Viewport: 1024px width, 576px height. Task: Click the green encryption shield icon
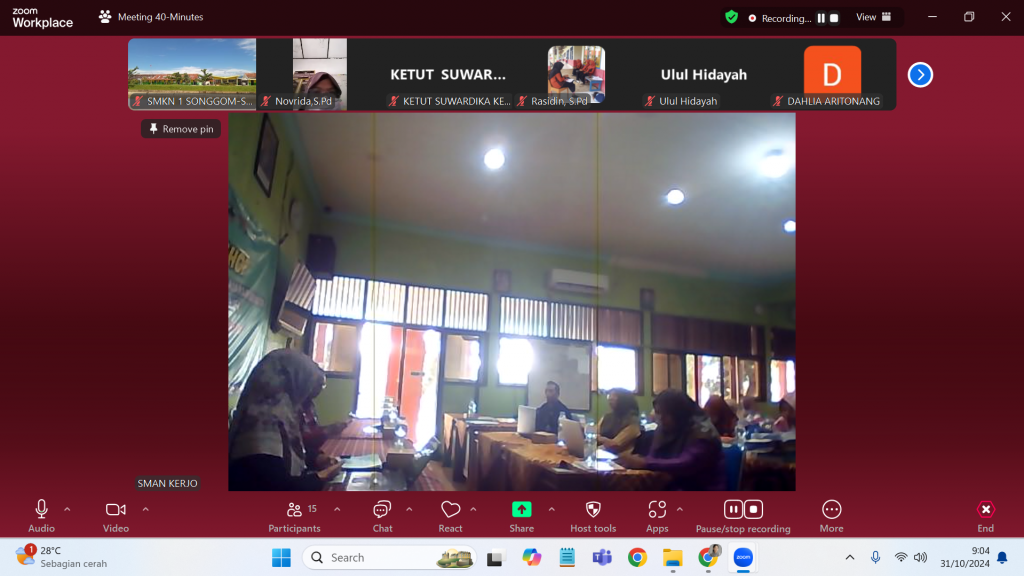[x=731, y=17]
